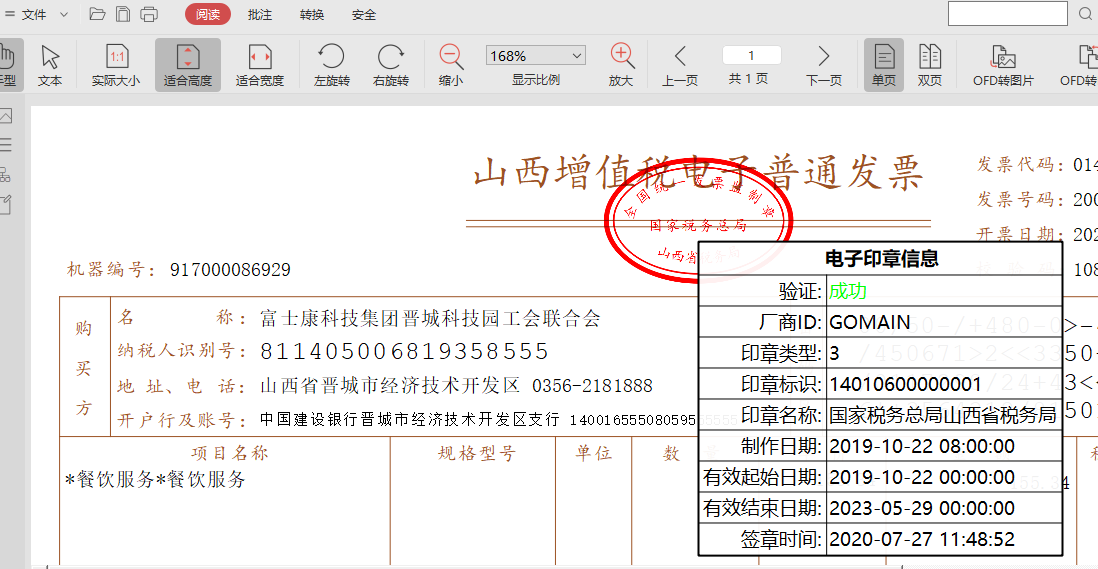Toggle 单页 single page view

click(884, 64)
